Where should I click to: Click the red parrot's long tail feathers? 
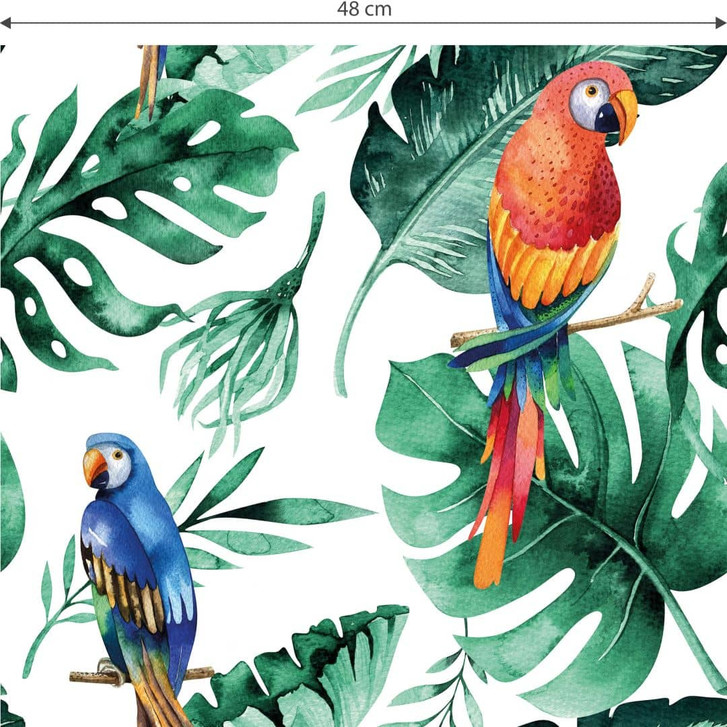[510, 470]
